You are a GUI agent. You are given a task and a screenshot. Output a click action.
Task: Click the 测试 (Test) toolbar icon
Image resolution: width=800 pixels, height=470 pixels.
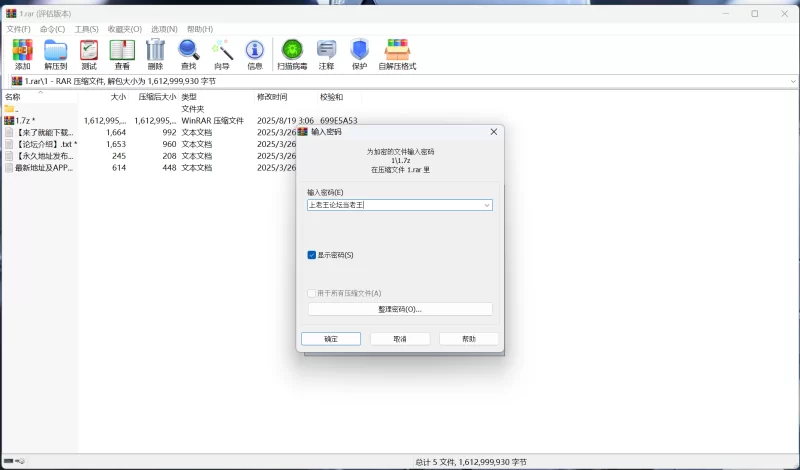pos(89,50)
